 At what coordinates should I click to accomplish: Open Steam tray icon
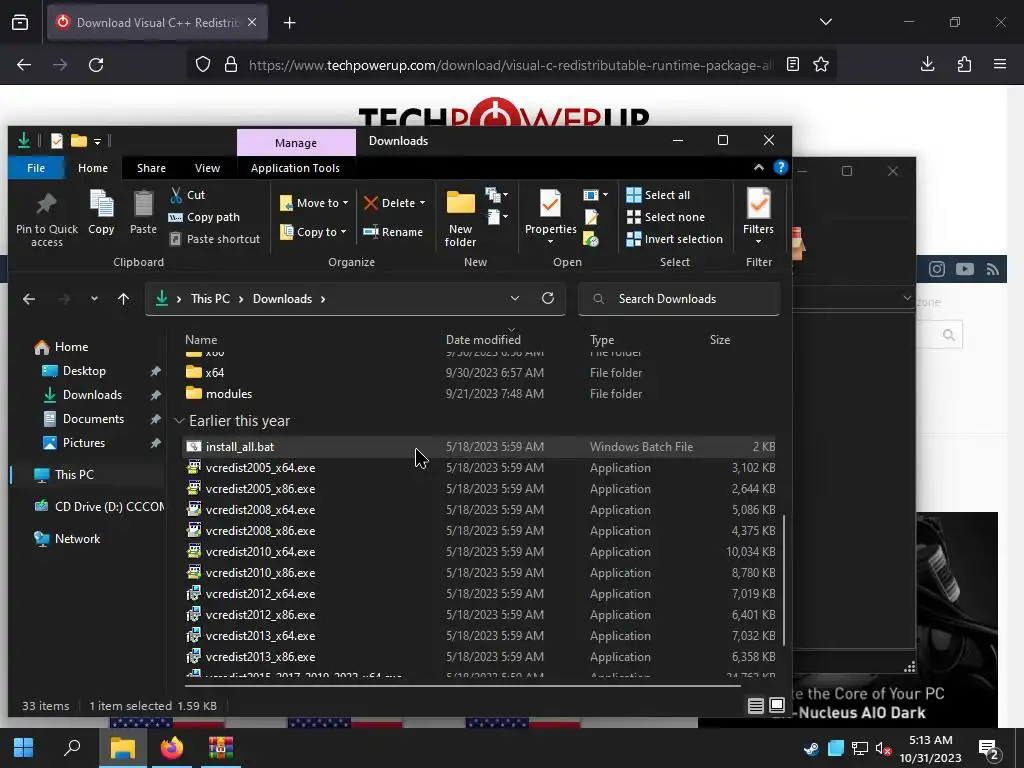[811, 748]
